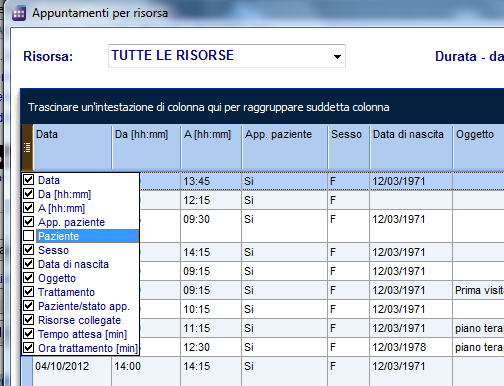
Task: Select the 11:15 time cell
Action: click(x=211, y=328)
